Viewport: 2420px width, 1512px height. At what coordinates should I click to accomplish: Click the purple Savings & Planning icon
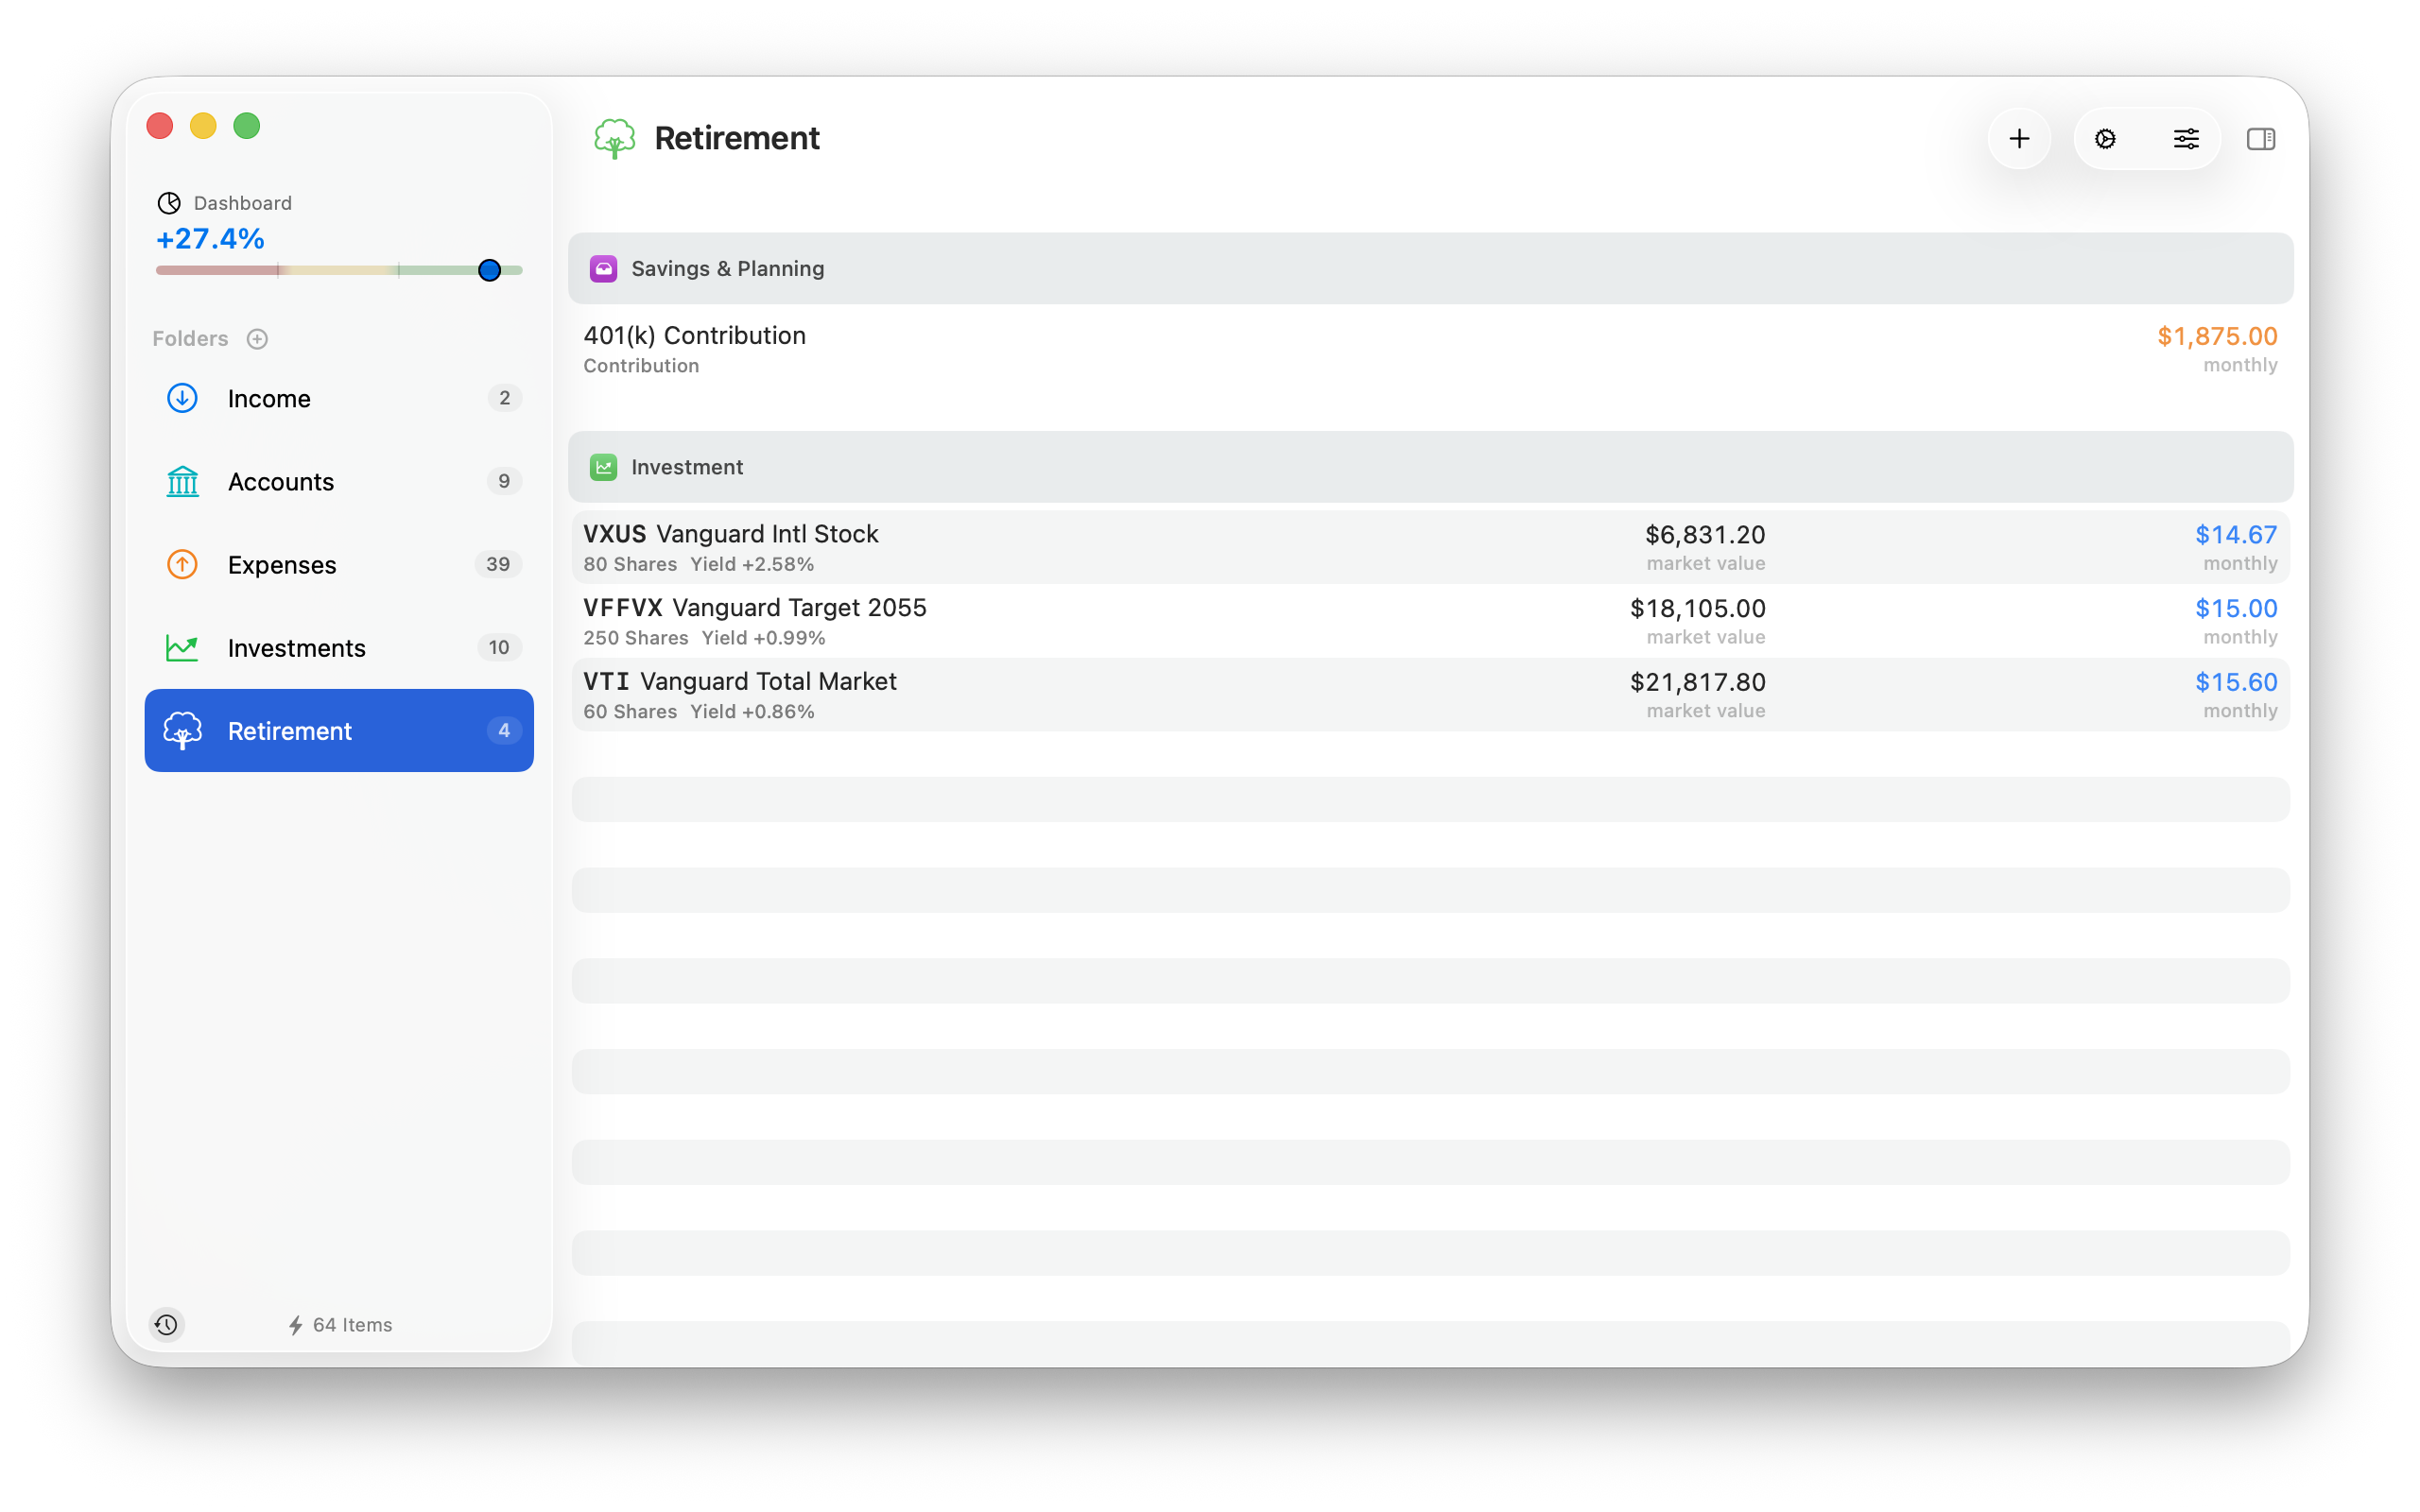point(603,268)
